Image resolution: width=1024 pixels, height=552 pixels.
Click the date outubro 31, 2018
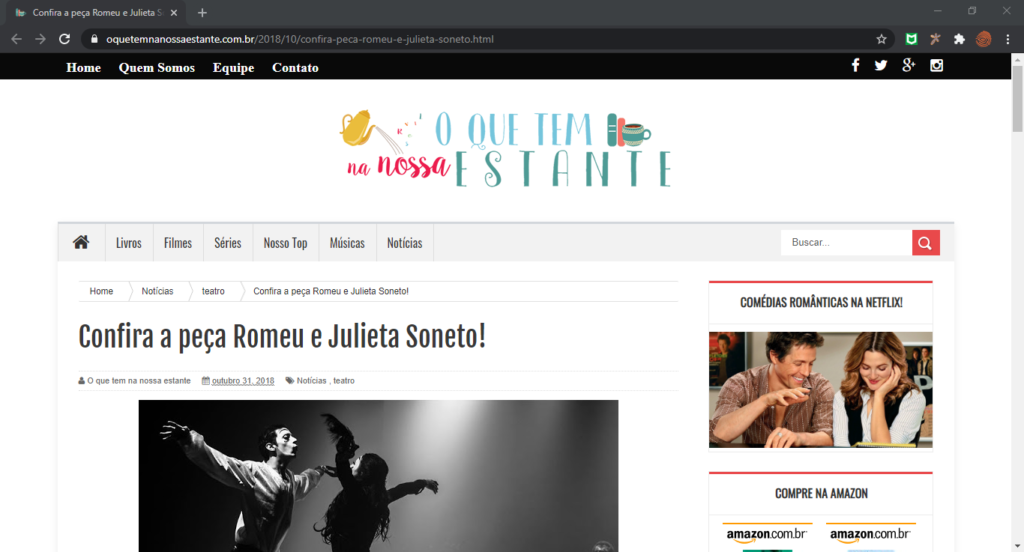point(243,381)
